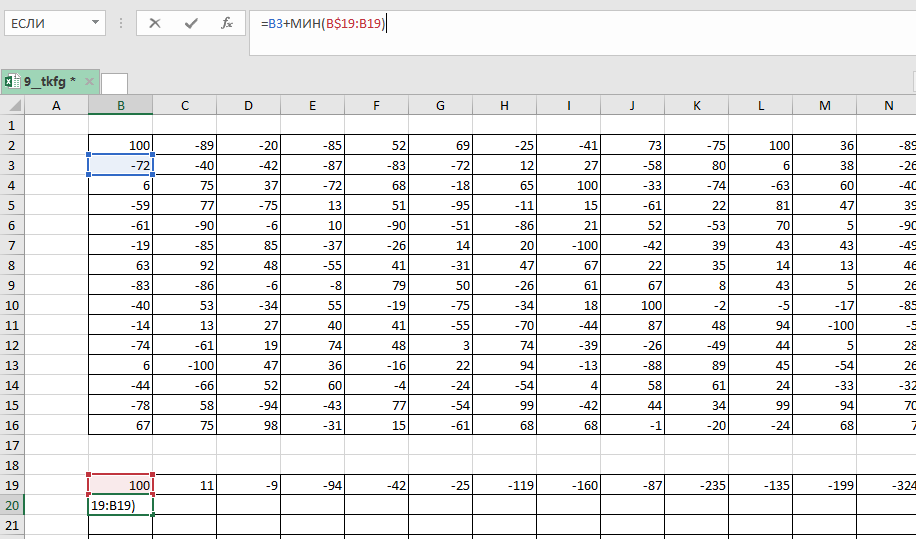Confirm the formula with the checkmark icon
Screen dimensions: 916x539
191,23
